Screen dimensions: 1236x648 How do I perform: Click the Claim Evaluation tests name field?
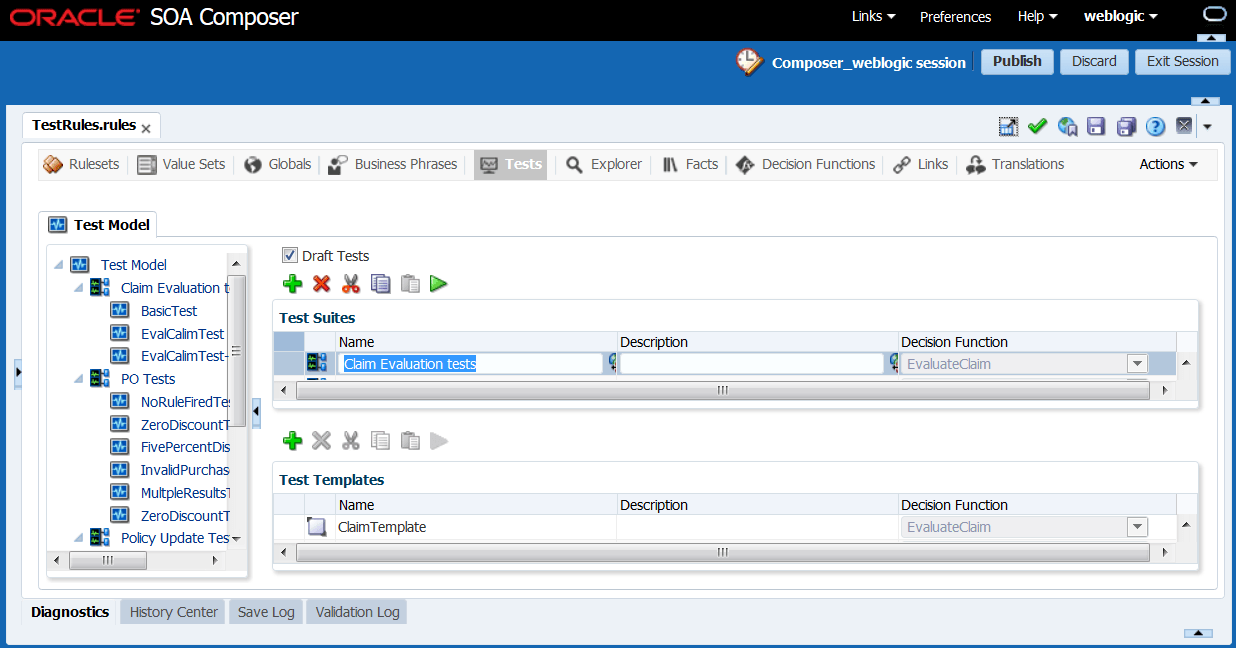coord(471,364)
